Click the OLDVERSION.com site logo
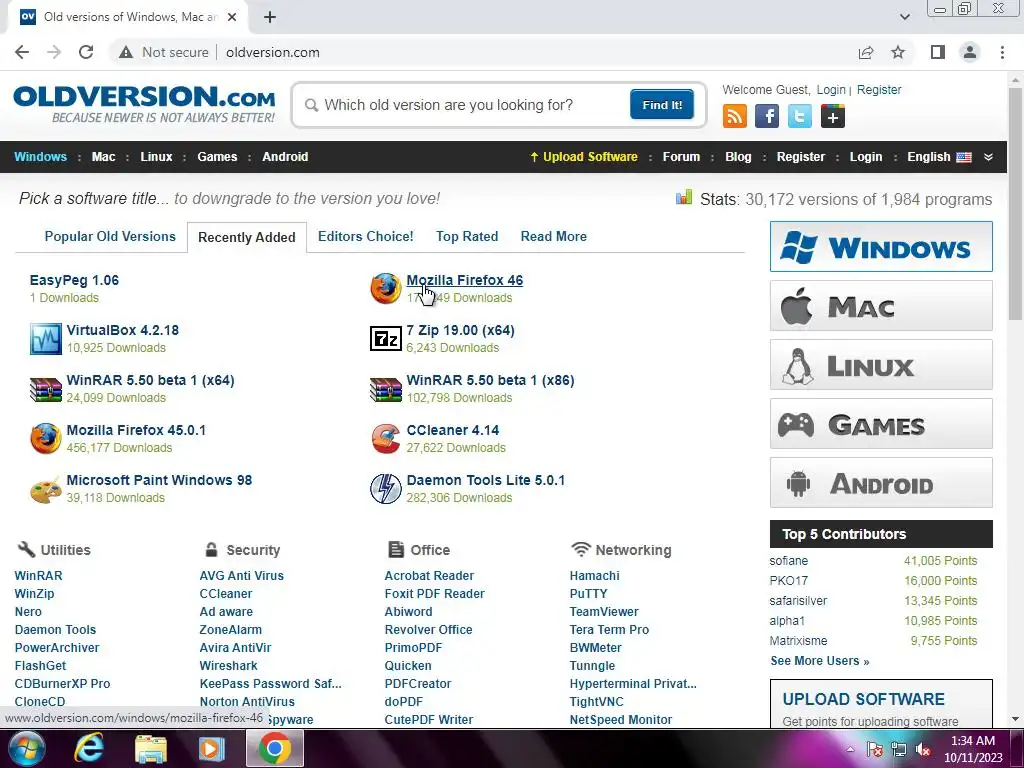This screenshot has width=1024, height=768. [144, 104]
